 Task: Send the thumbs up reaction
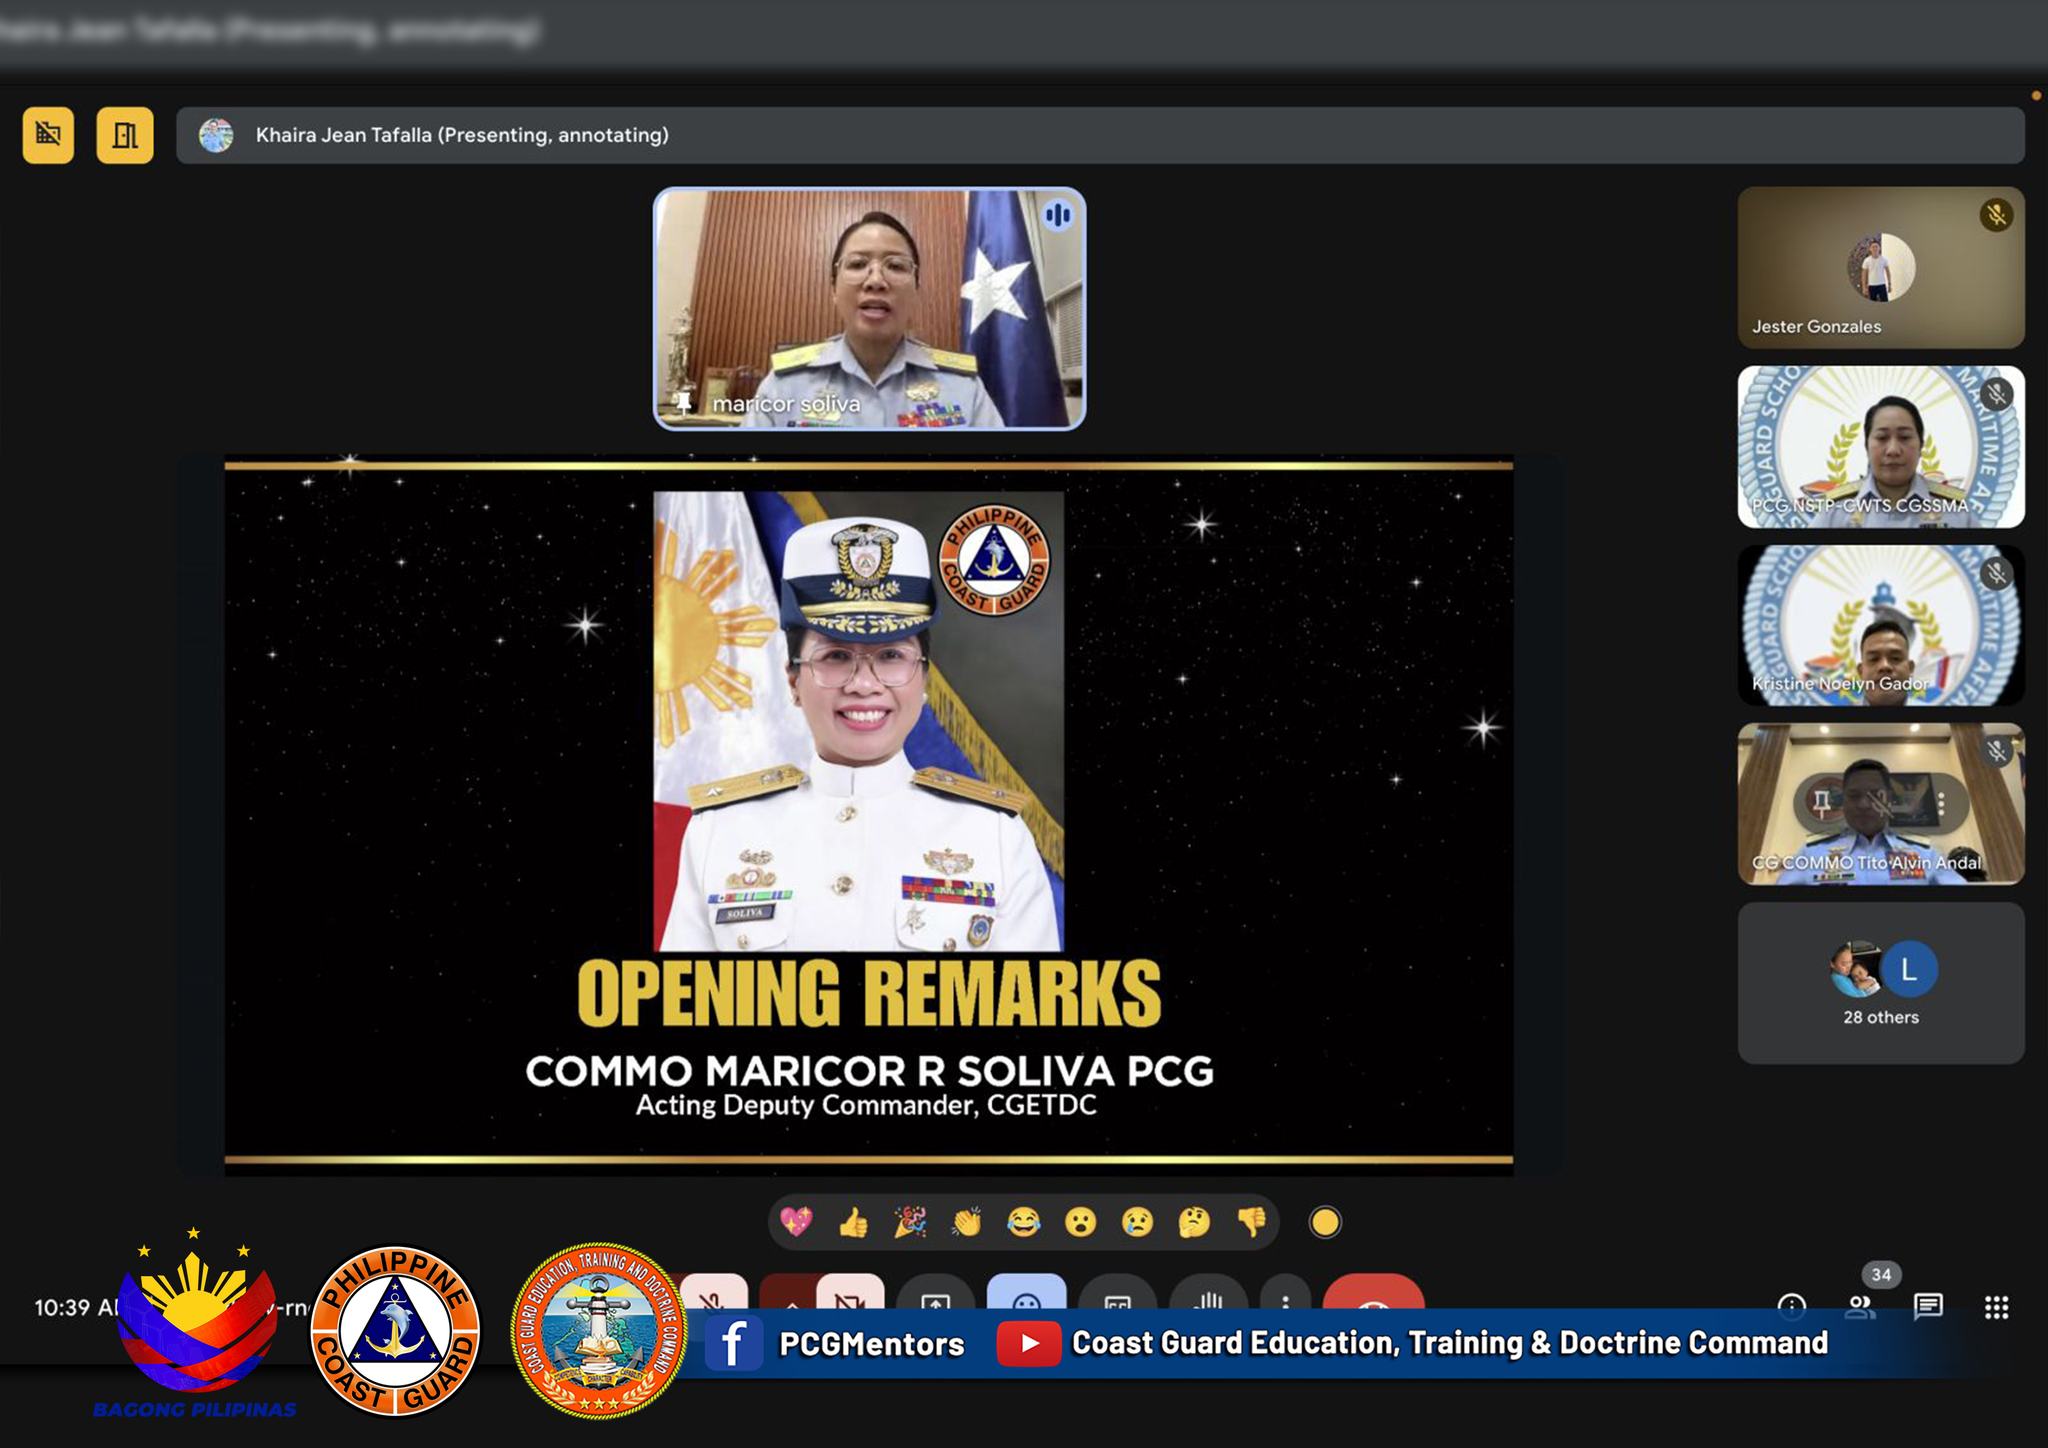tap(853, 1222)
